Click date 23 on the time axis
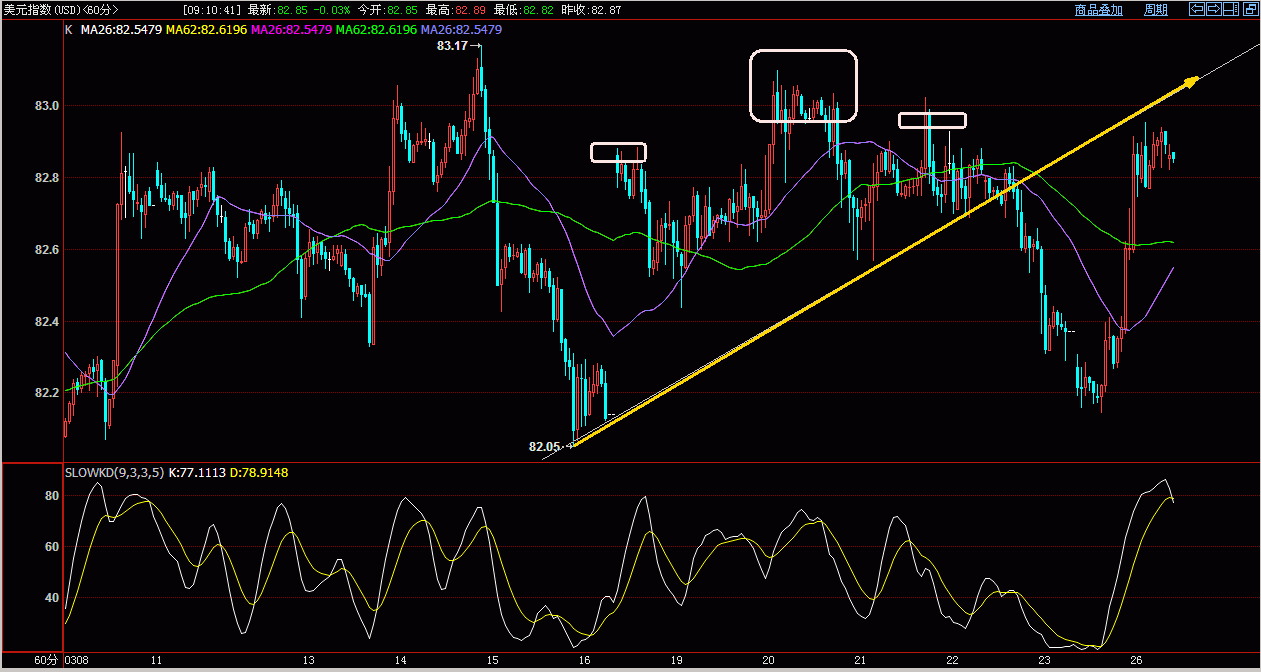1261x672 pixels. (1045, 662)
